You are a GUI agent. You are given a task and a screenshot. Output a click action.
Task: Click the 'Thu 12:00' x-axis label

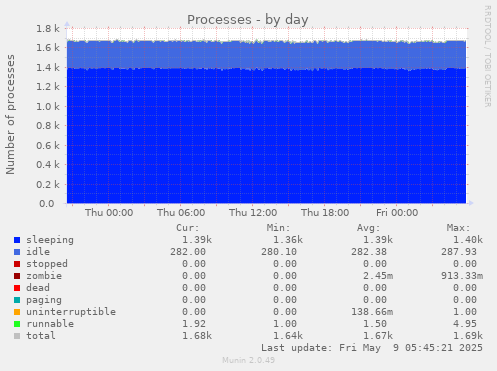(x=253, y=213)
